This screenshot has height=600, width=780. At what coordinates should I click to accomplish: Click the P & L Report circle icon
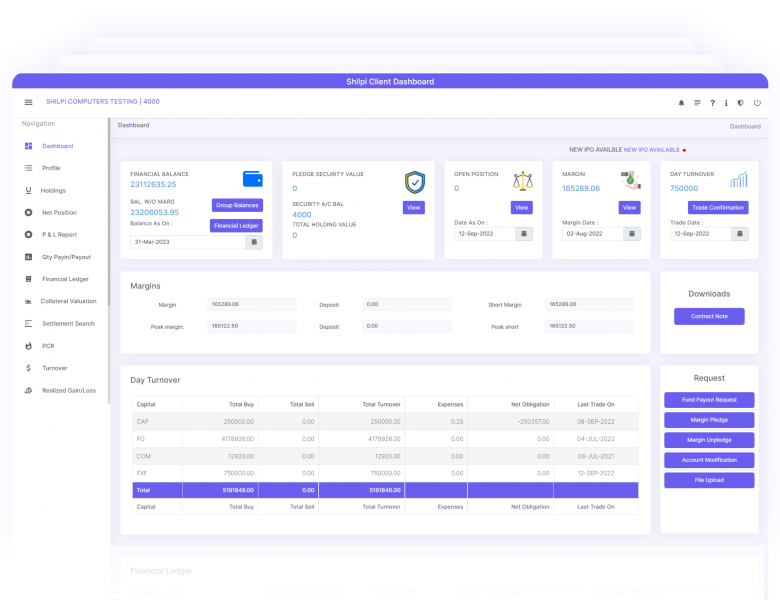(28, 234)
